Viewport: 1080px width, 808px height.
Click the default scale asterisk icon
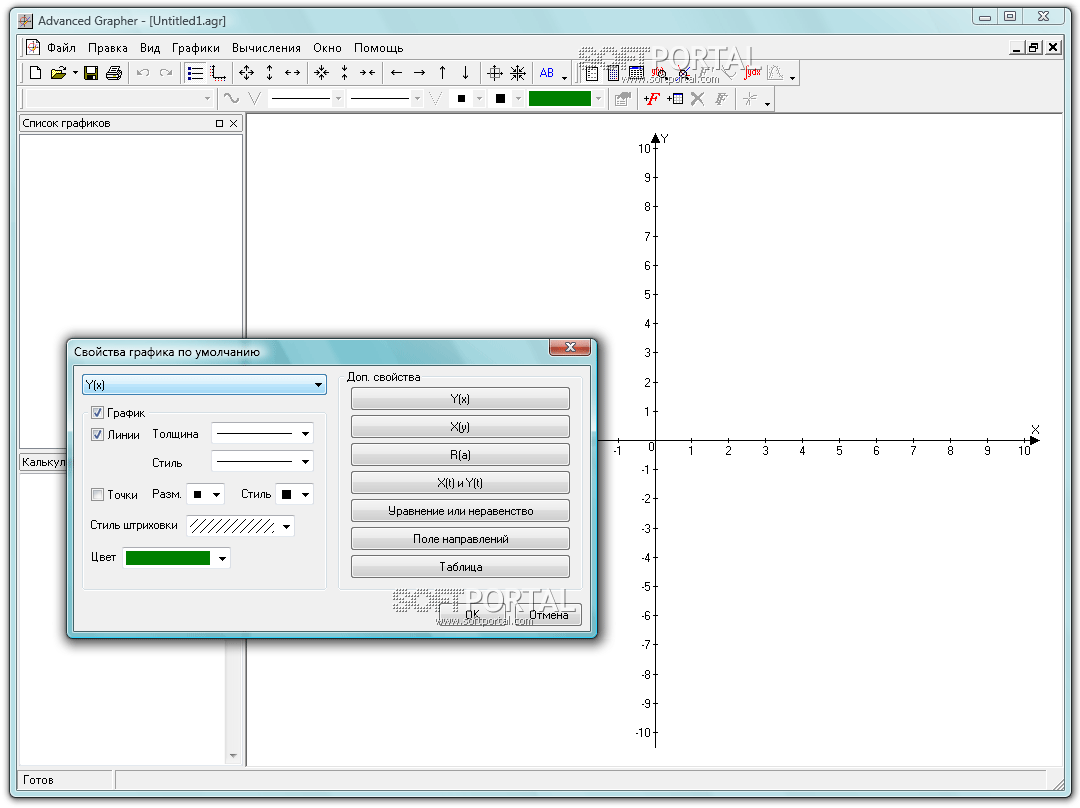coord(518,72)
